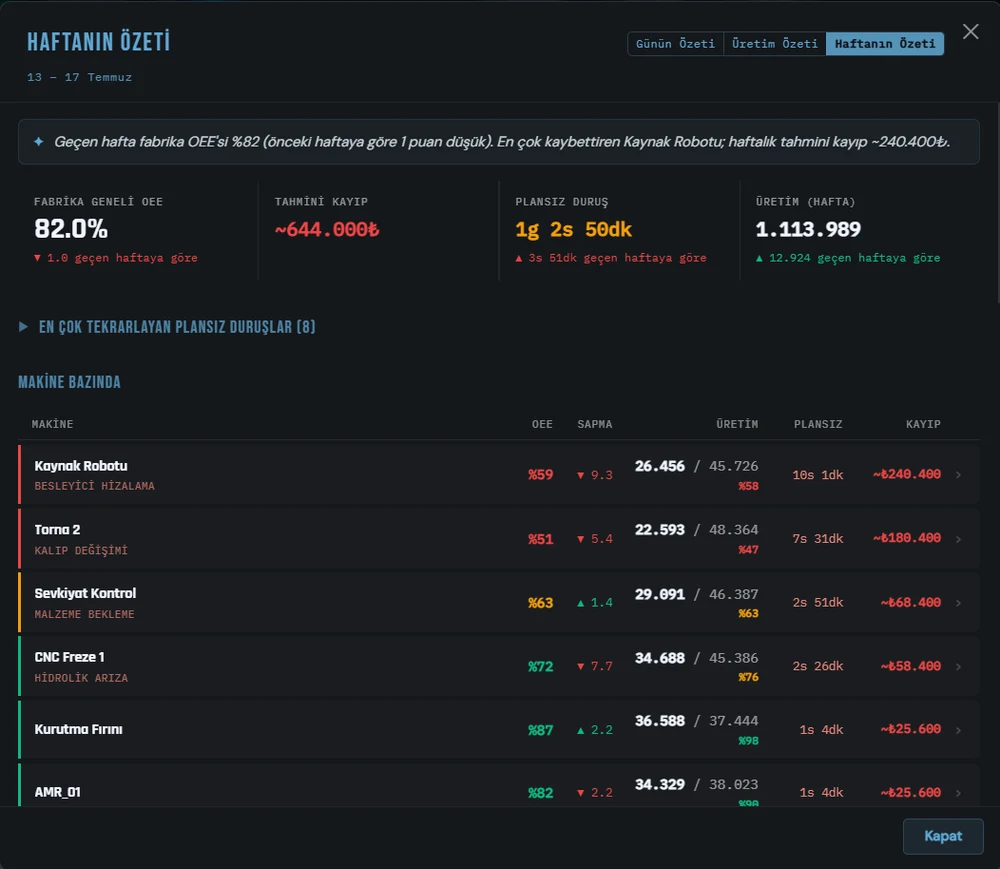Open Kaynak Robotu row details chevron

958,475
